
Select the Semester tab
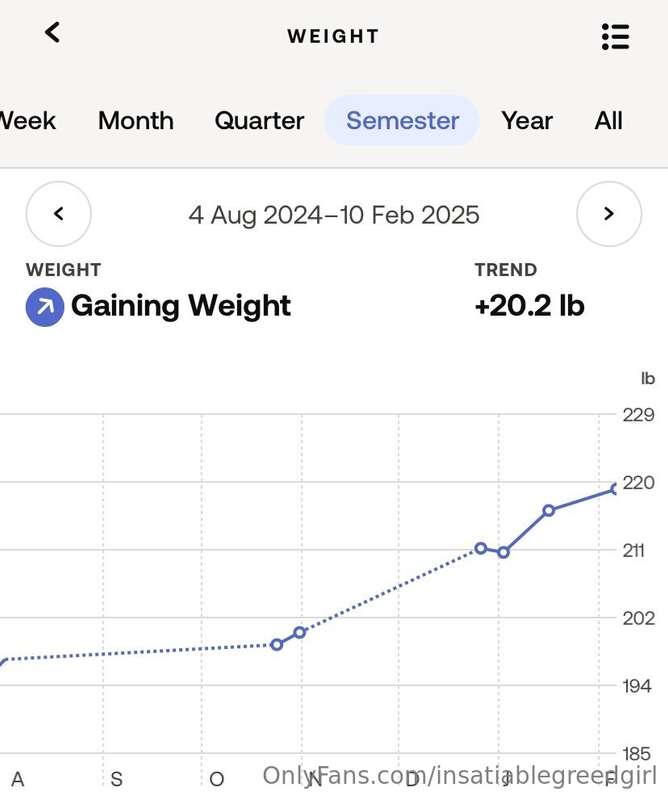402,121
